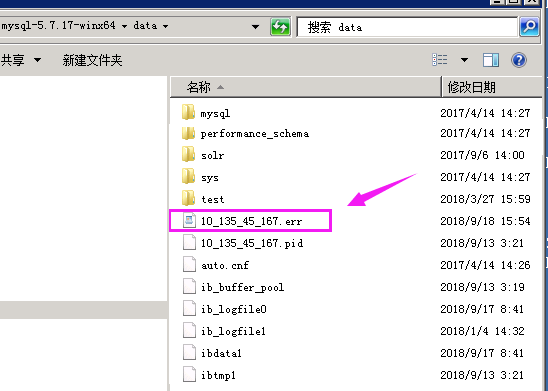Click date 2018/9/18 15:54 of err file

(485, 221)
